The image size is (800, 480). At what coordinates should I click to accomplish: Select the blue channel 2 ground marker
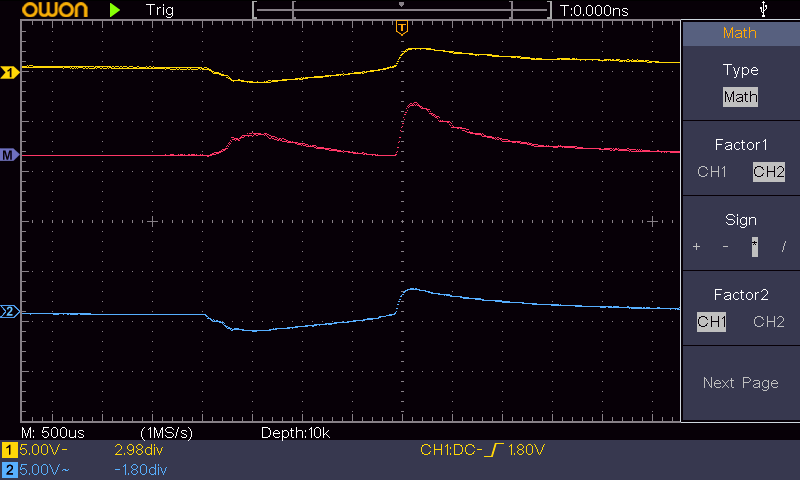[10, 313]
